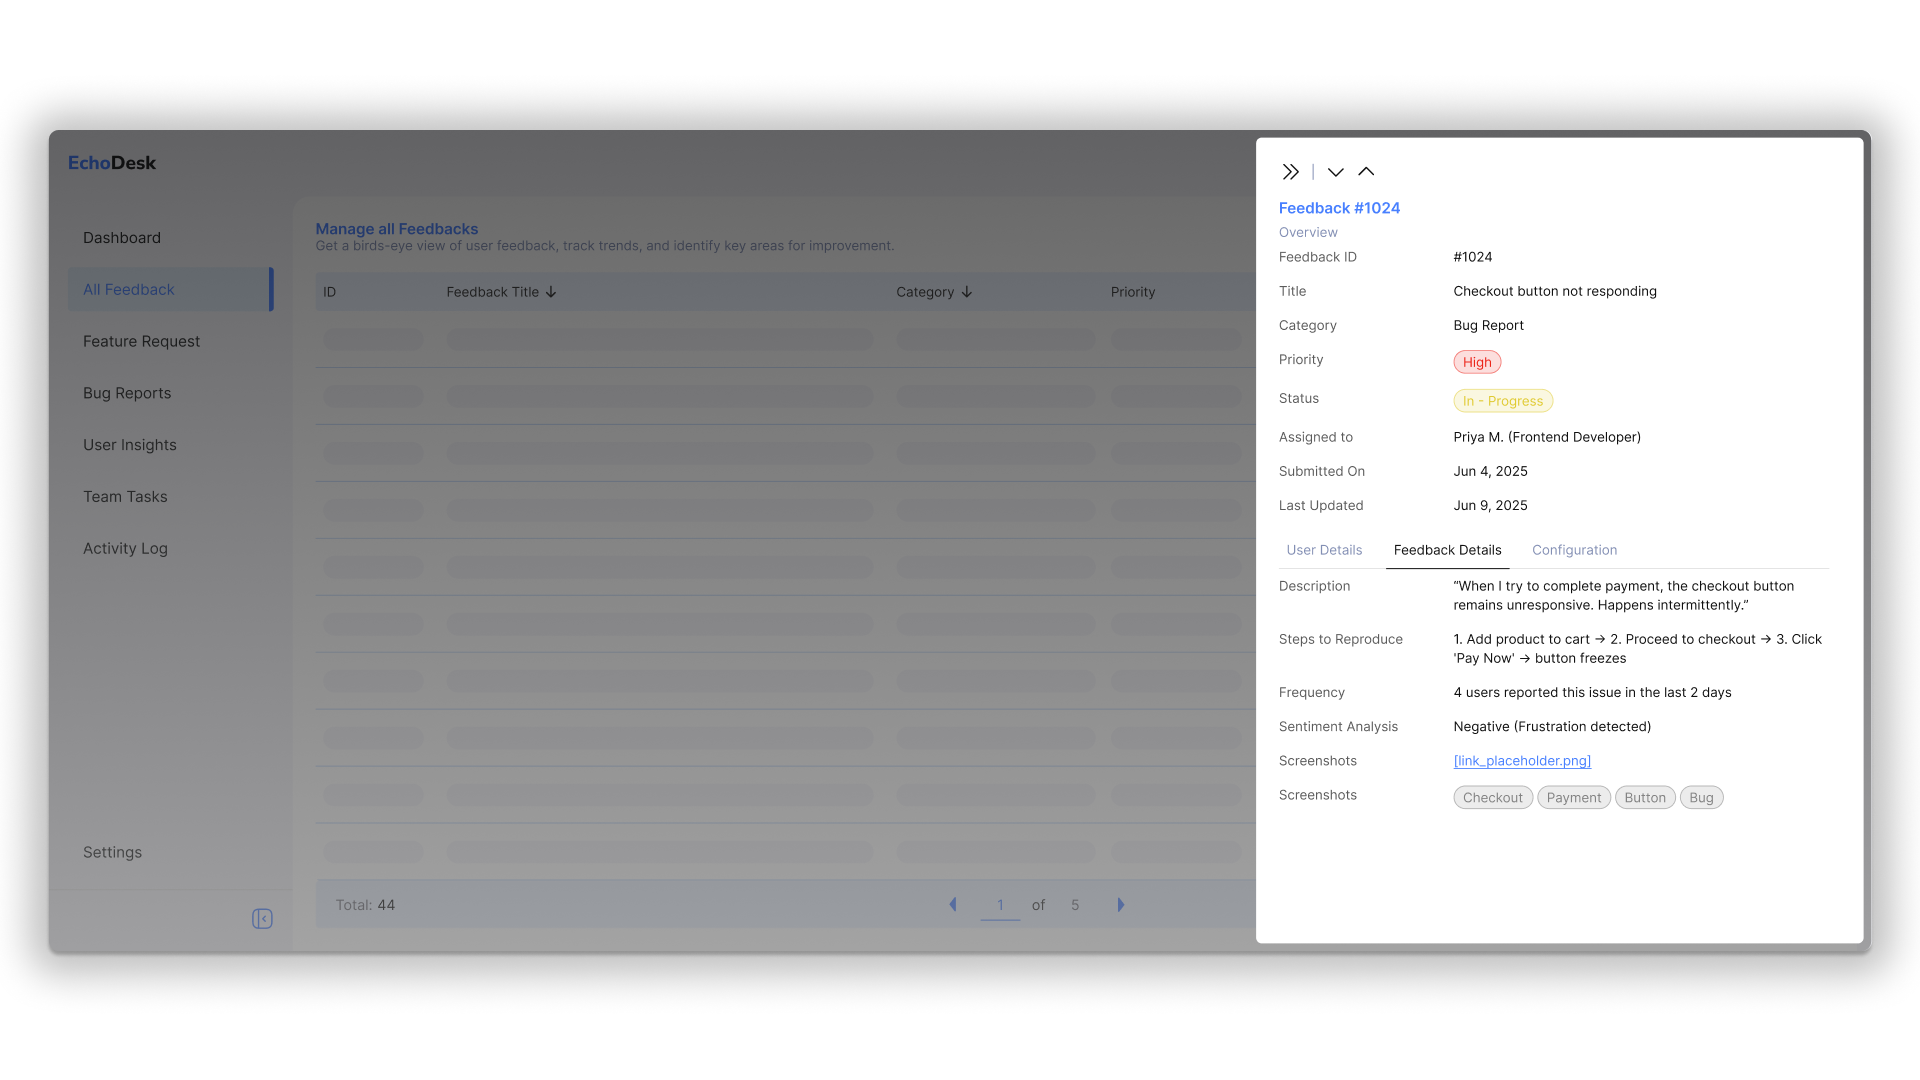Screen dimensions: 1920x1080
Task: Select the Feedback Details tab
Action: 1447,550
